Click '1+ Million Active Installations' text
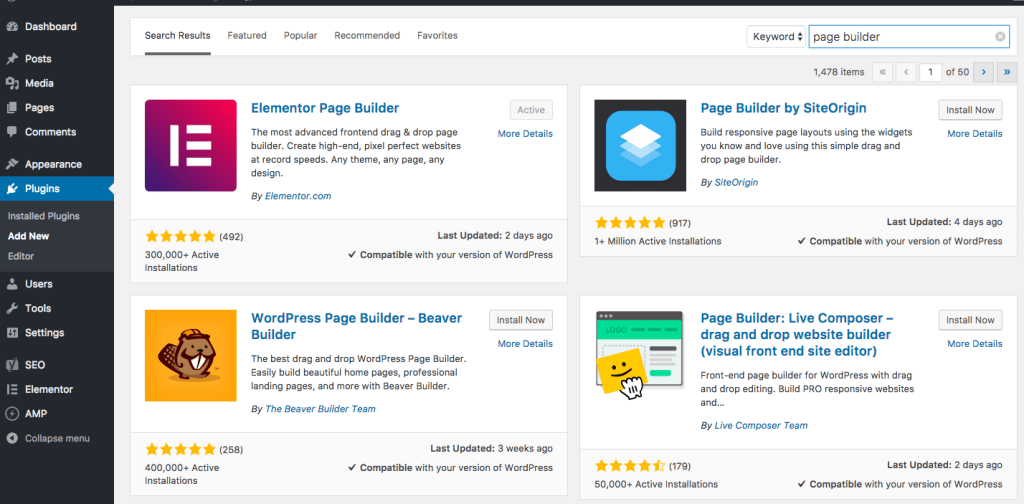The width and height of the screenshot is (1024, 504). [x=658, y=241]
